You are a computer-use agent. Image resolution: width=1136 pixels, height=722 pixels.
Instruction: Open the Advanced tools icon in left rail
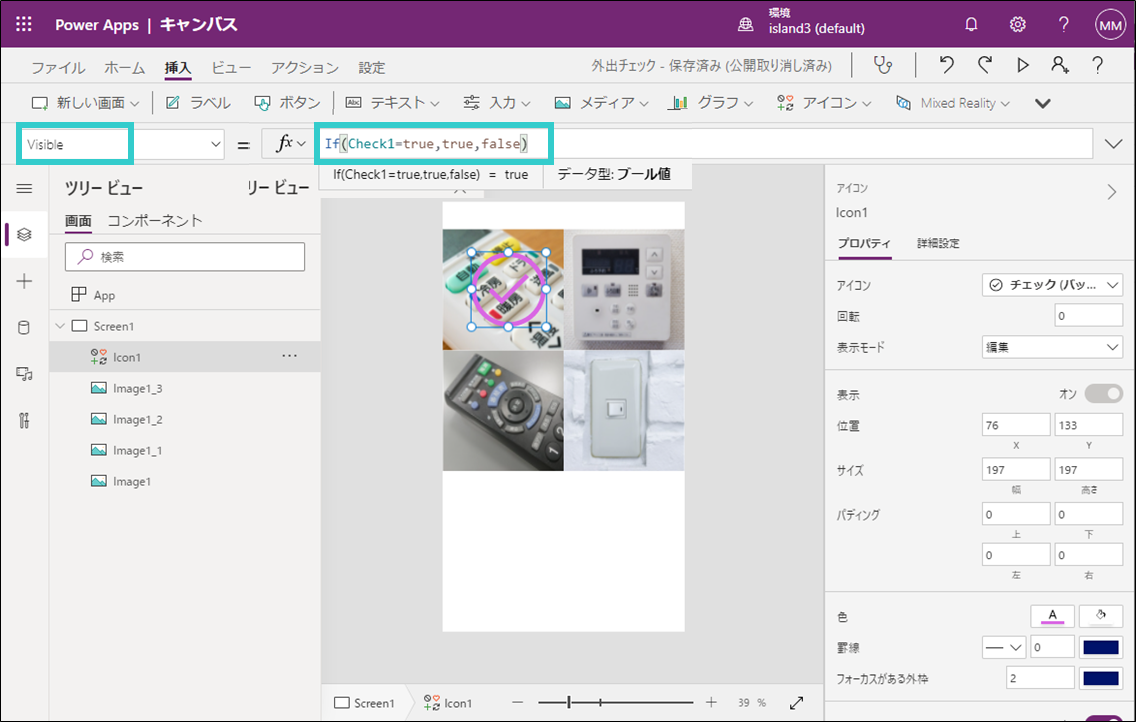pos(24,420)
